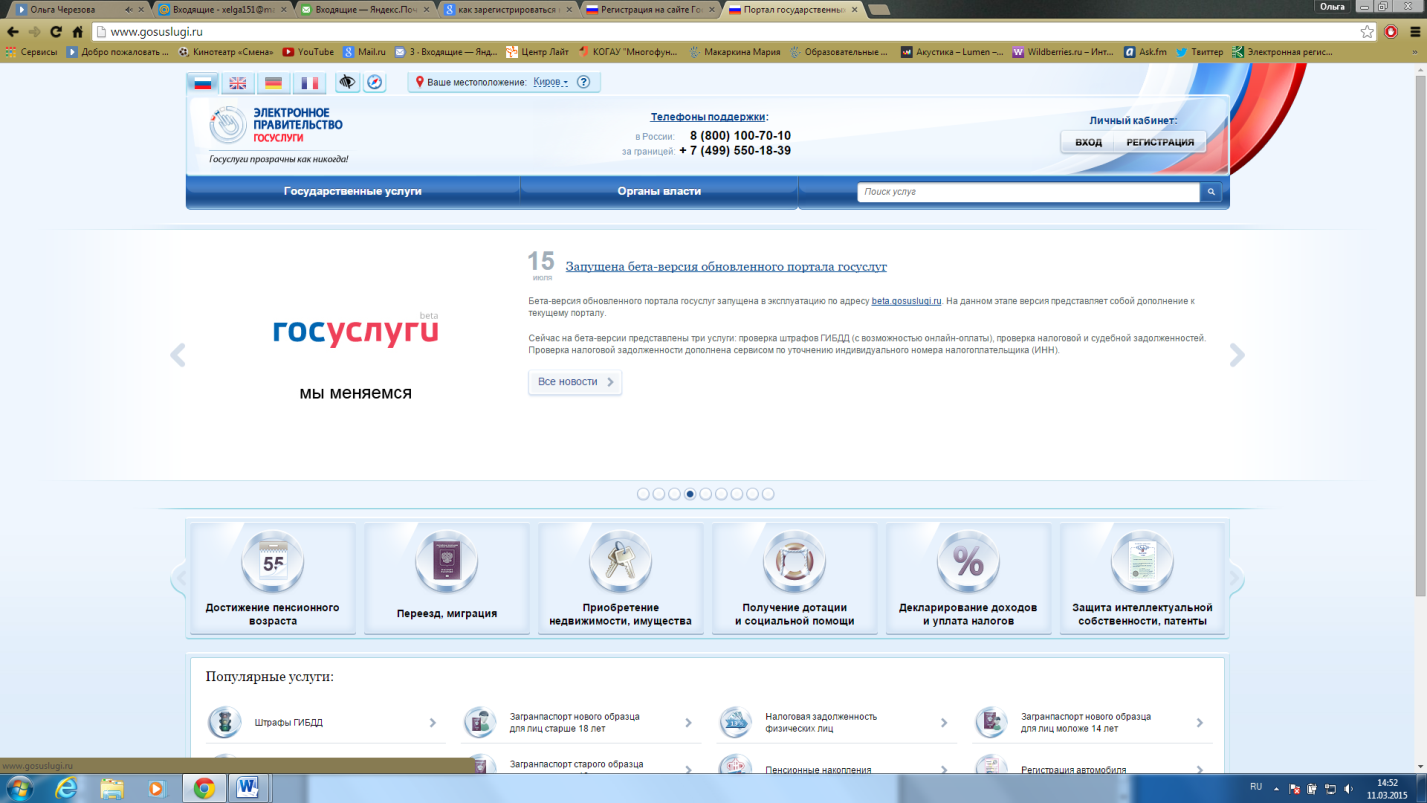The height and width of the screenshot is (803, 1427).
Task: Open the Киров location dropdown
Action: click(x=550, y=82)
